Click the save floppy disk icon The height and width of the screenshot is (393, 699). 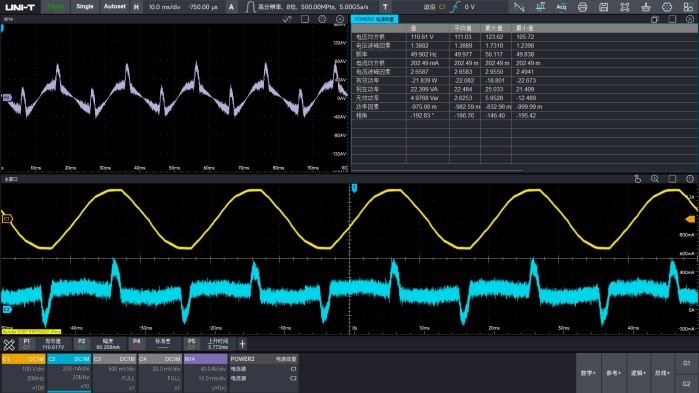[603, 7]
